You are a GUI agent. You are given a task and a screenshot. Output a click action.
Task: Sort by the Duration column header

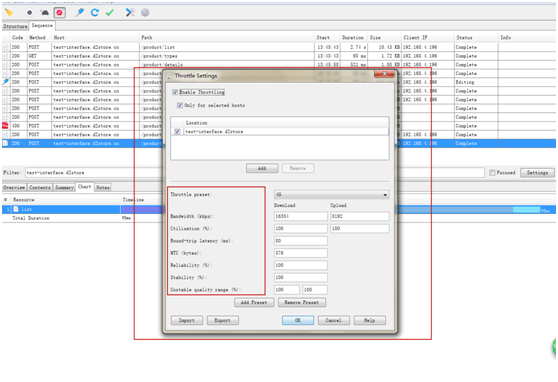coord(353,37)
